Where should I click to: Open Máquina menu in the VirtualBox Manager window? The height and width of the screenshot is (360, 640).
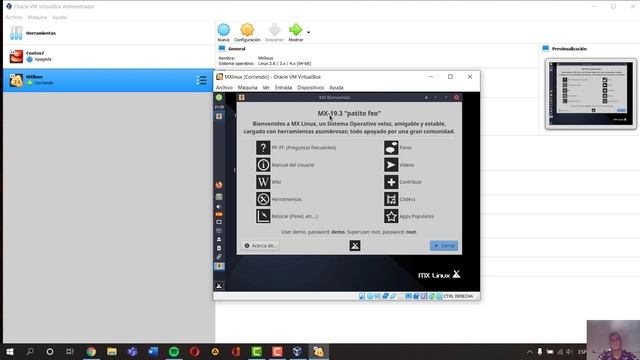[37, 17]
